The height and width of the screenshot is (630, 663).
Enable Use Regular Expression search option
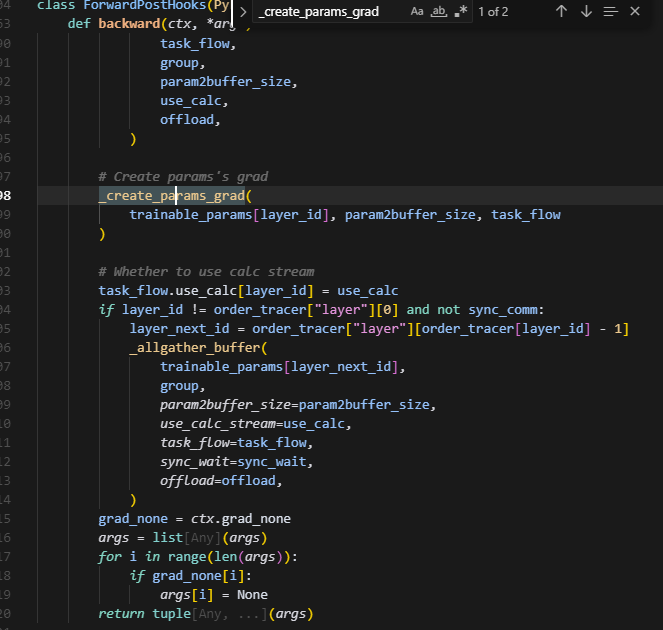[460, 12]
